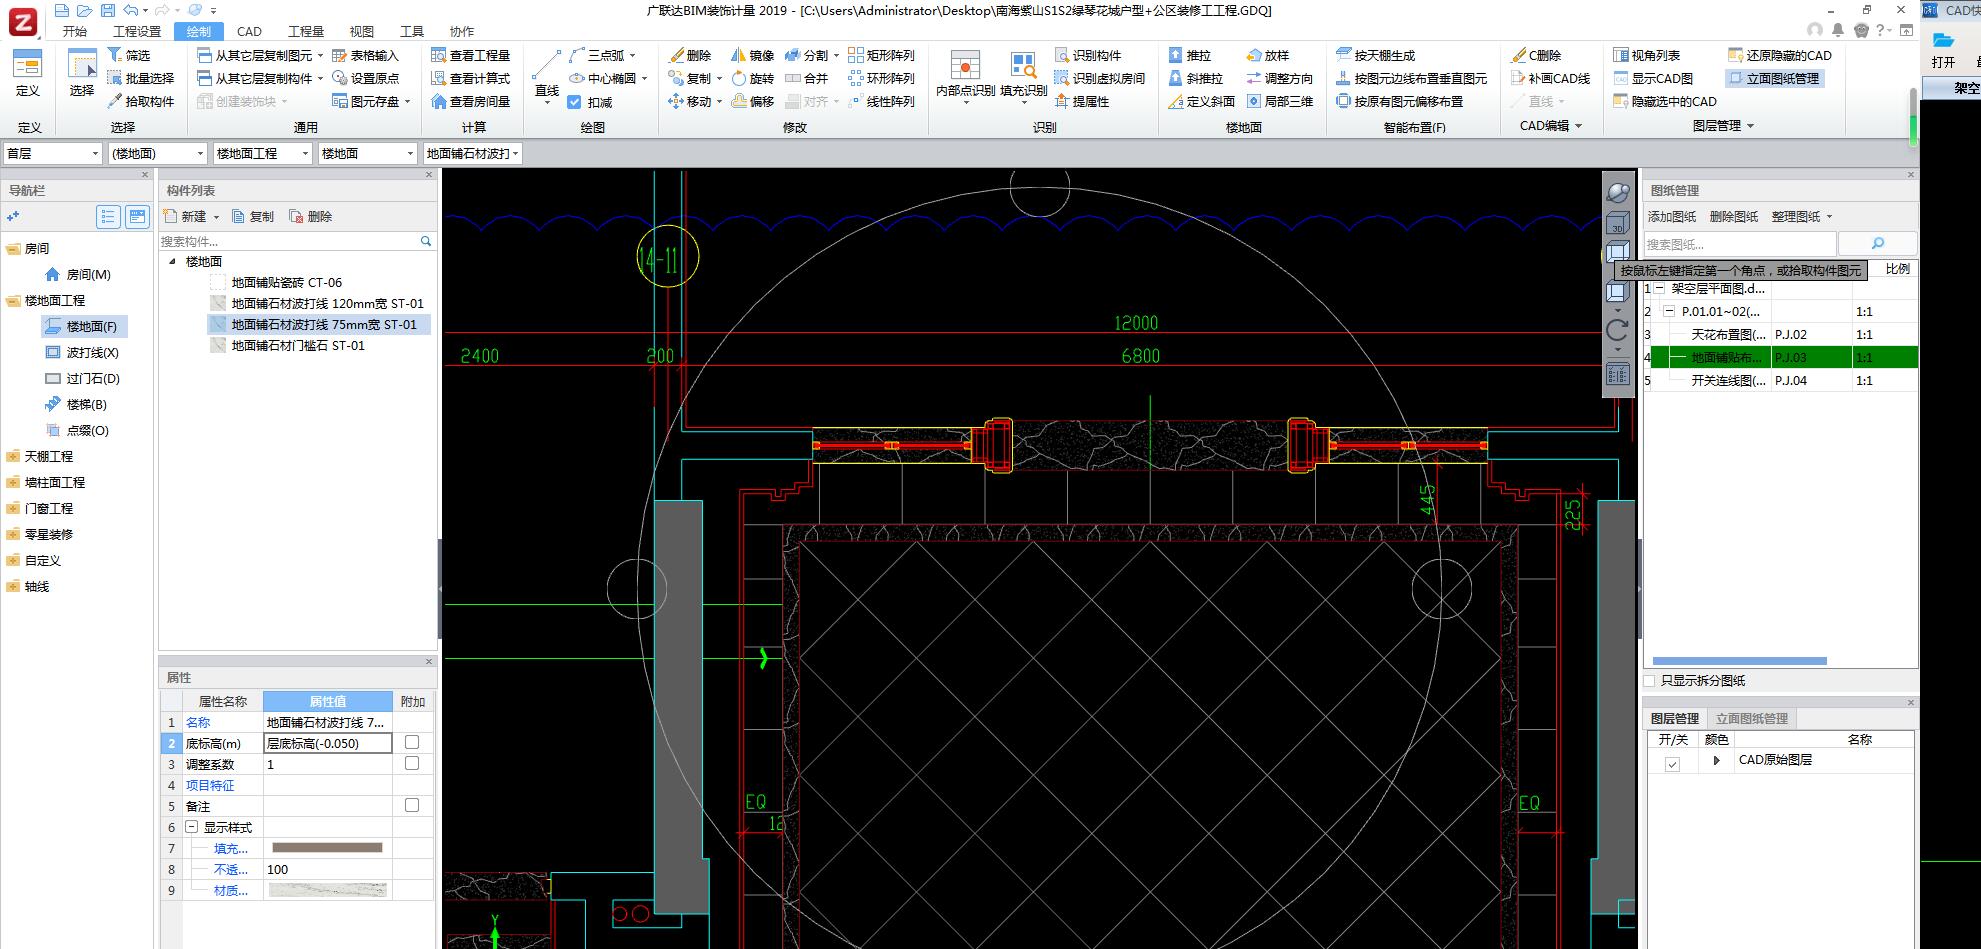The height and width of the screenshot is (949, 1981).
Task: Toggle 调整系数 附加 checkbox
Action: 412,763
